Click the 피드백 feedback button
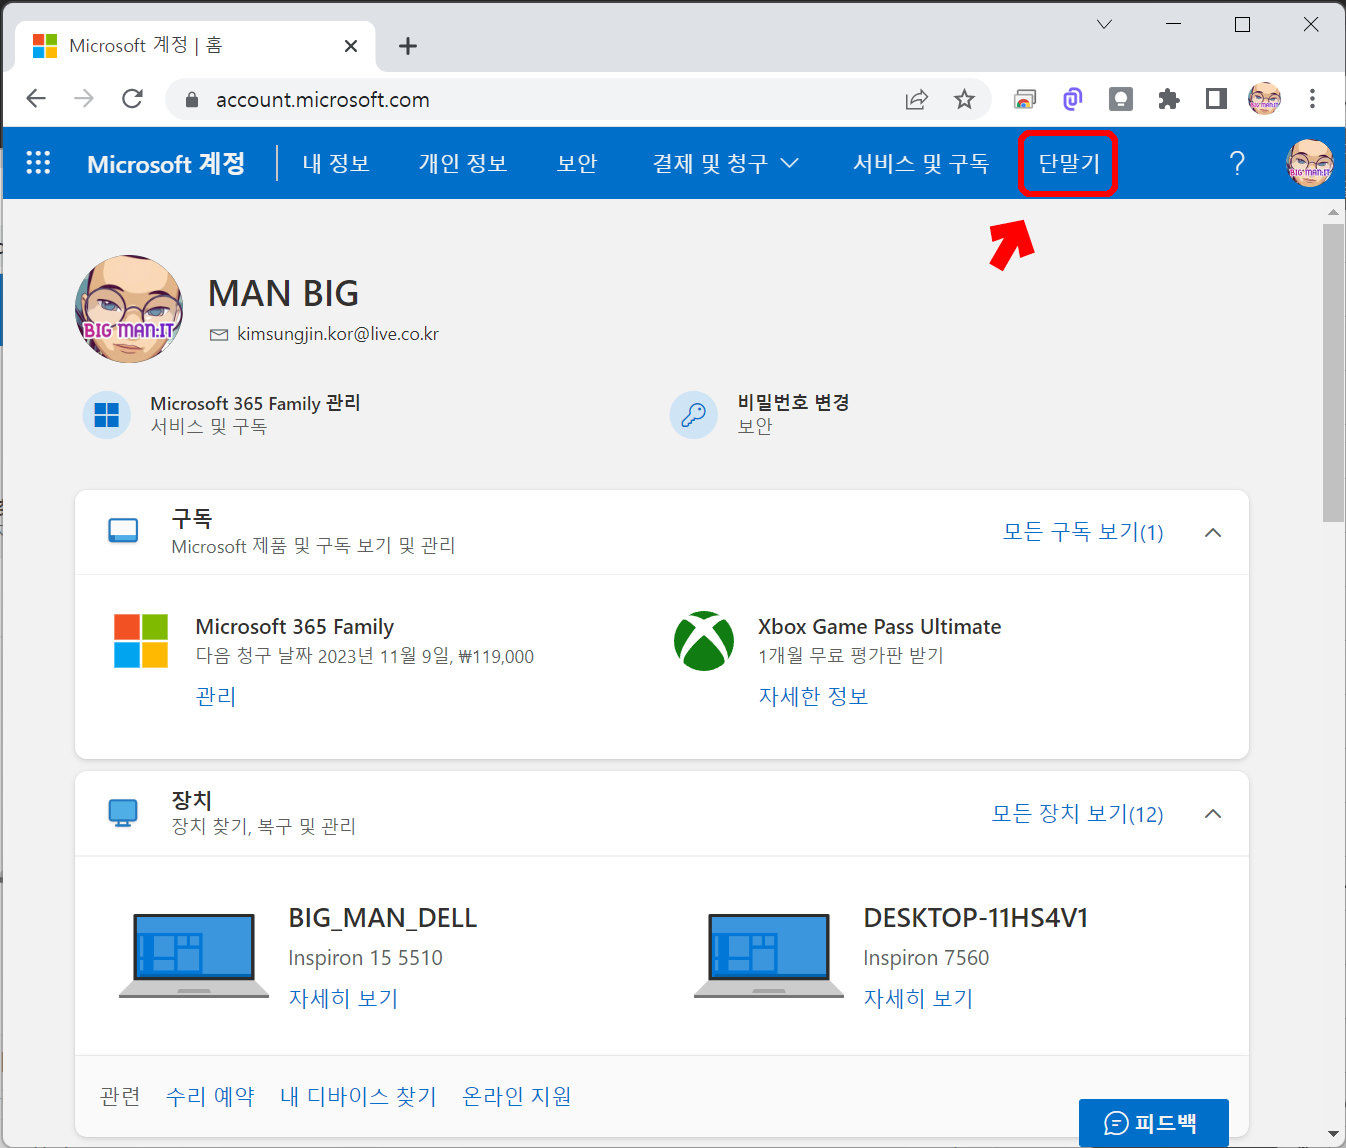 [x=1154, y=1123]
